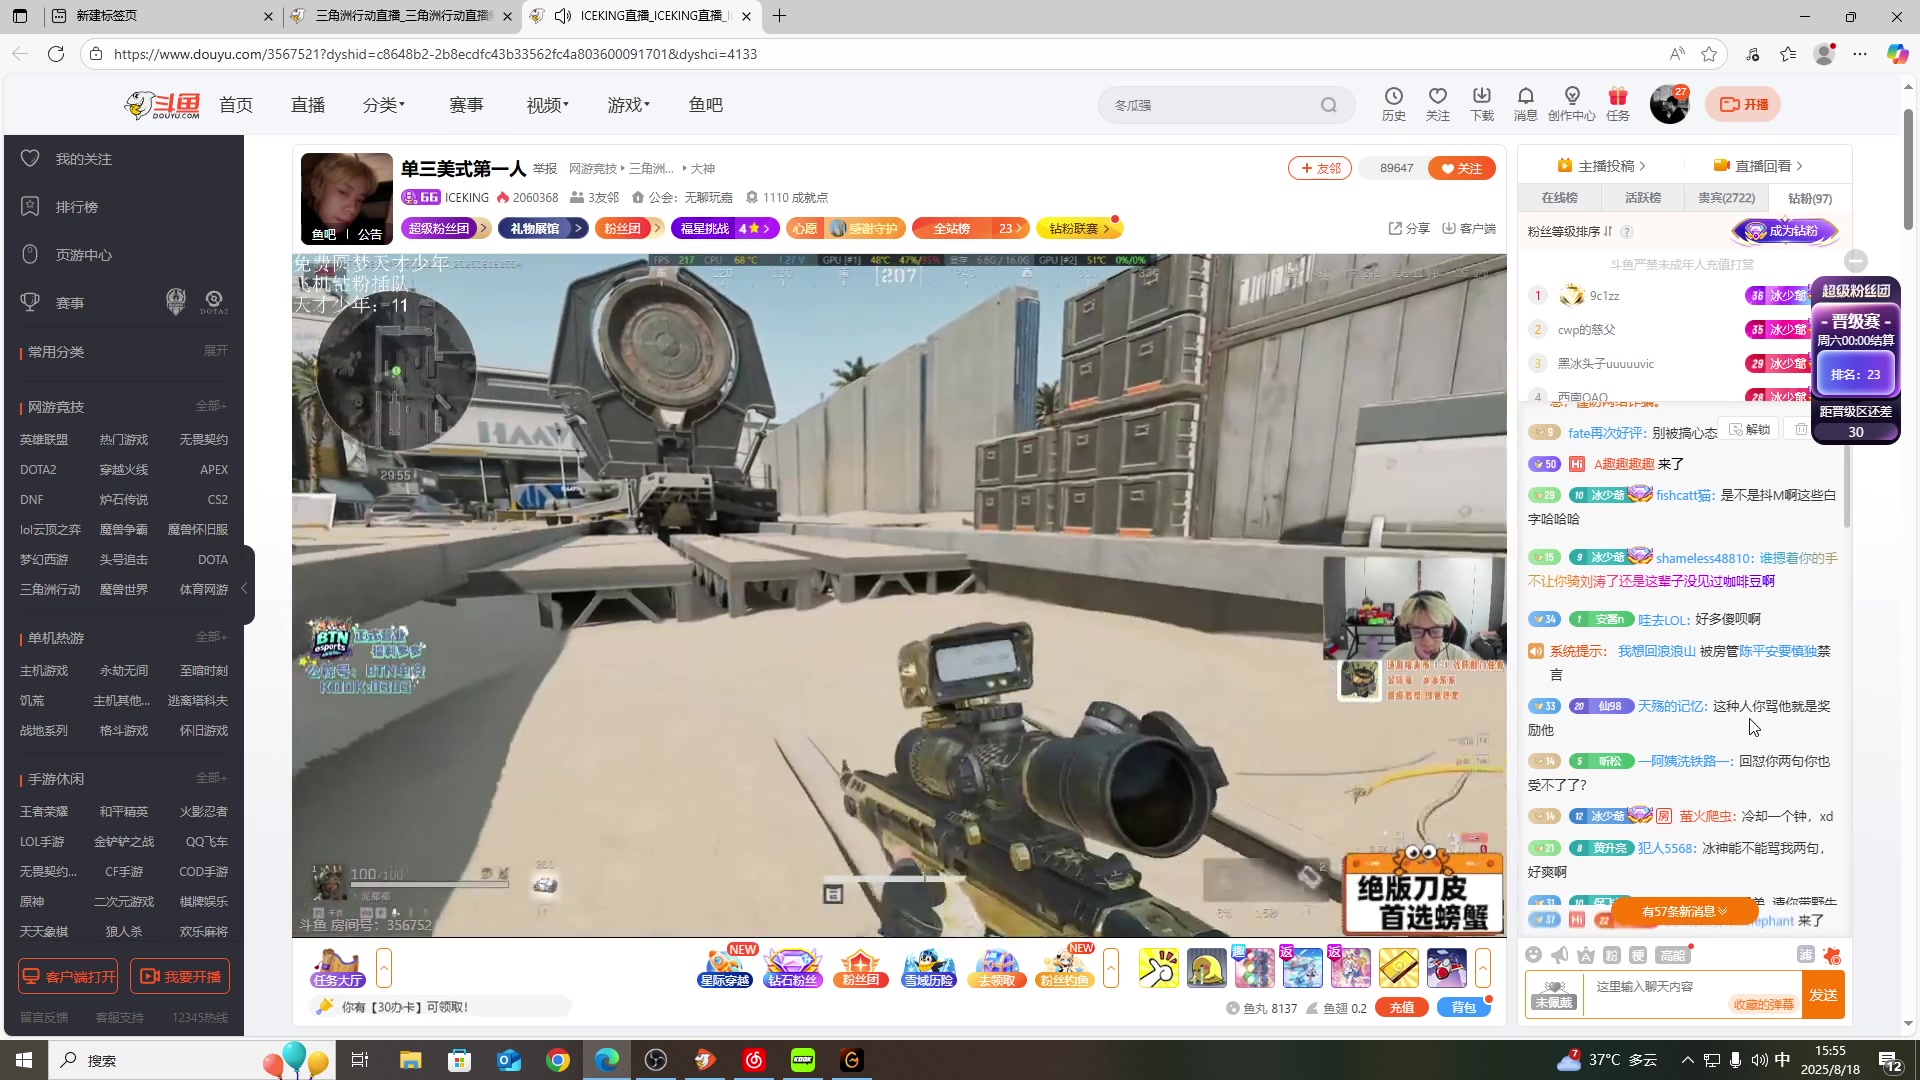Expand 全部 in 网游竞技 section
The image size is (1920, 1080).
pos(211,406)
